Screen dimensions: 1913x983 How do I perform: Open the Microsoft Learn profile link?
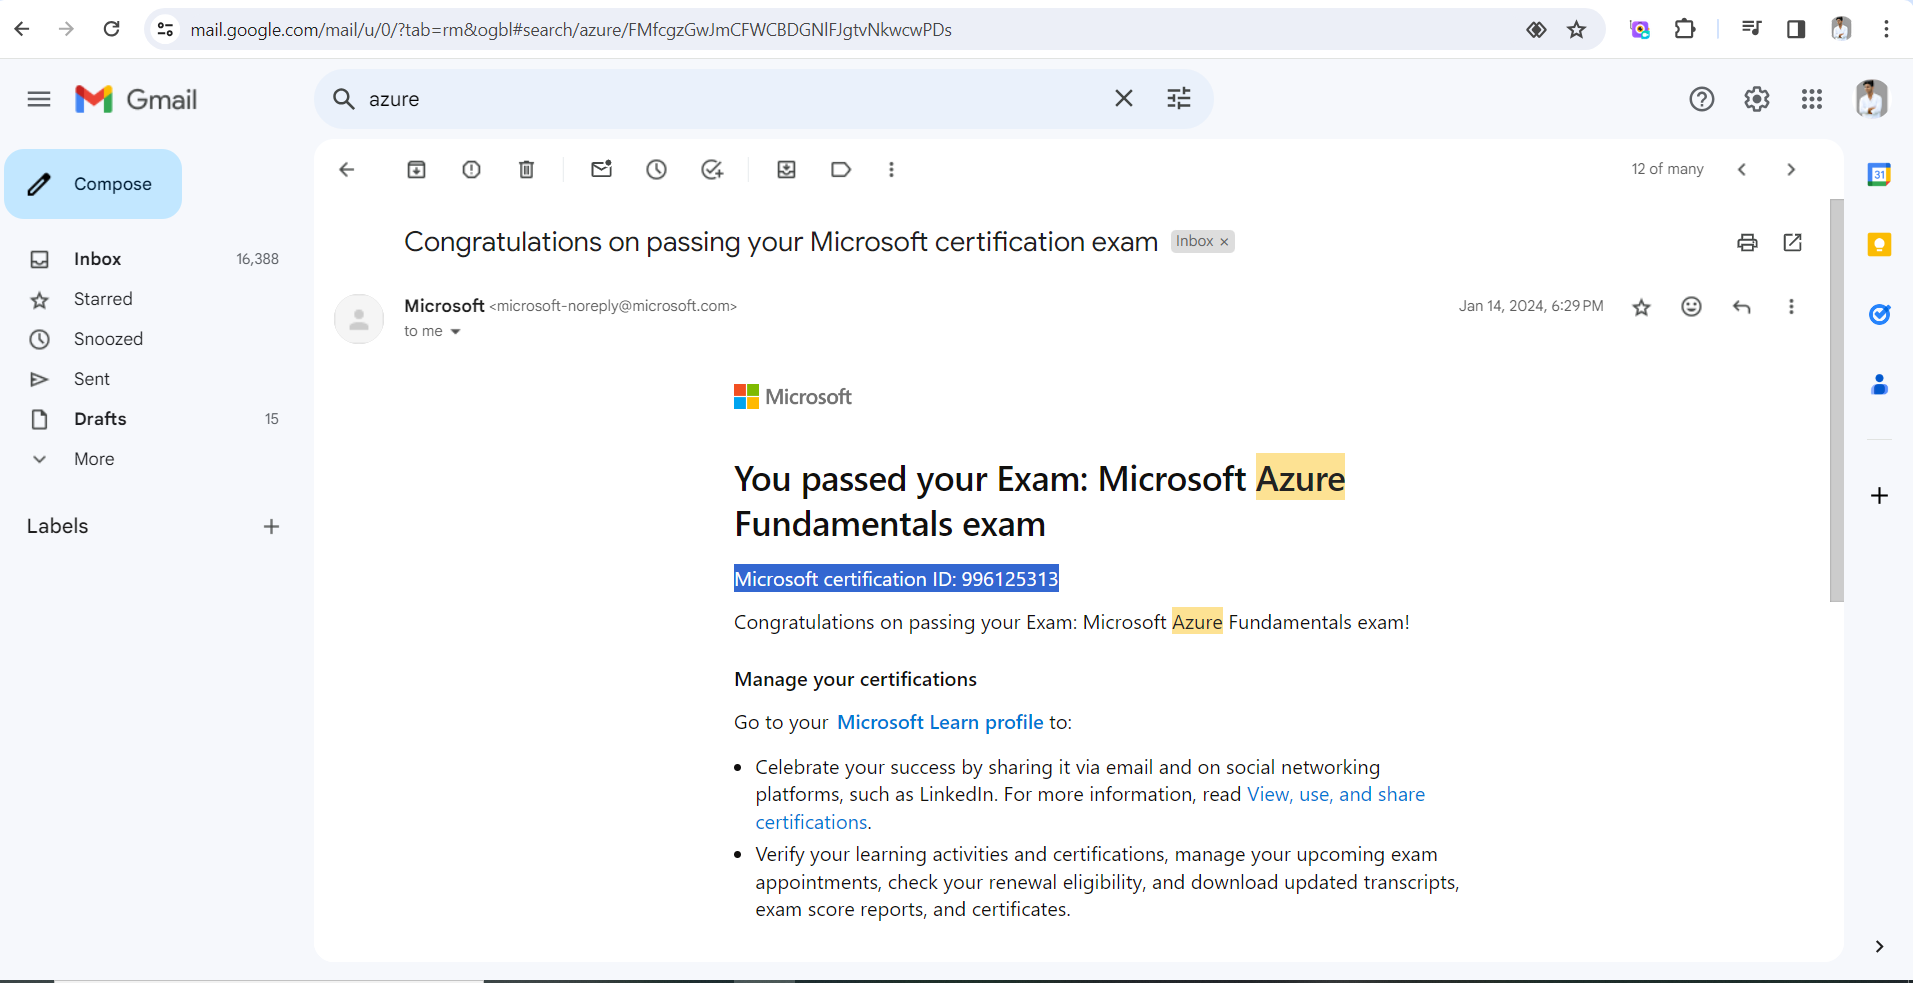click(x=938, y=721)
